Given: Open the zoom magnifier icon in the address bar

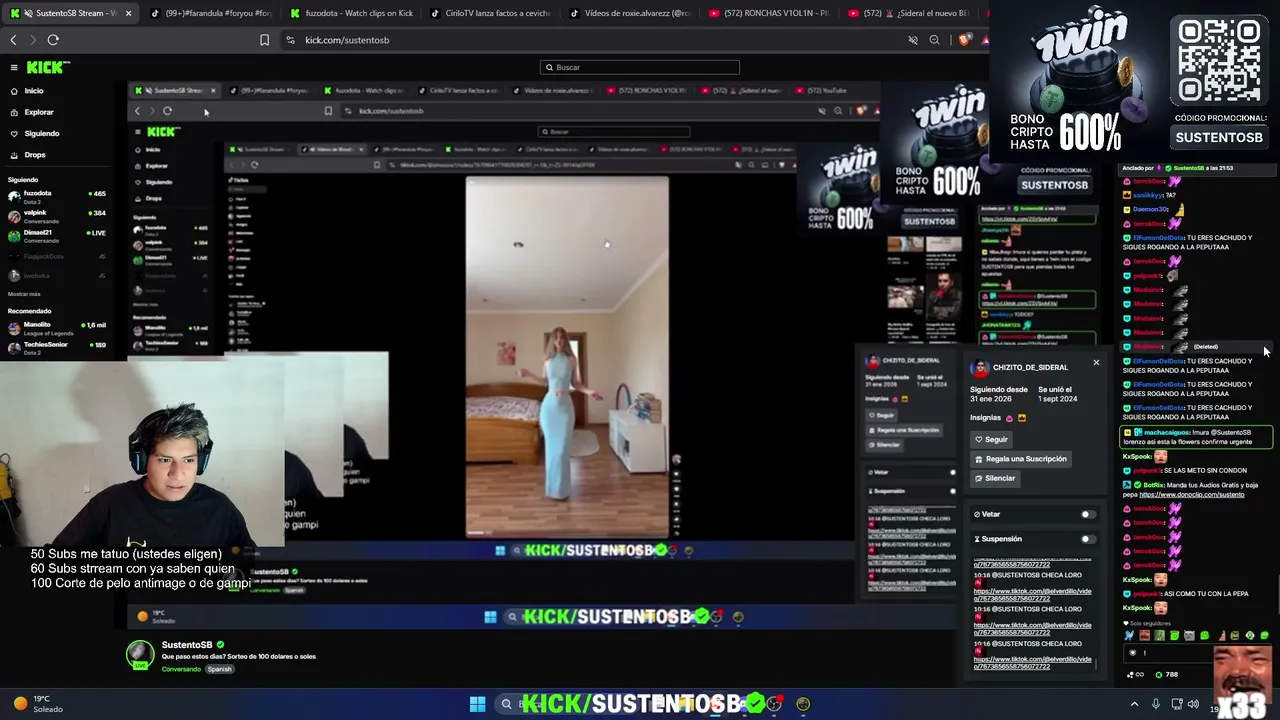Looking at the screenshot, I should click(x=934, y=40).
